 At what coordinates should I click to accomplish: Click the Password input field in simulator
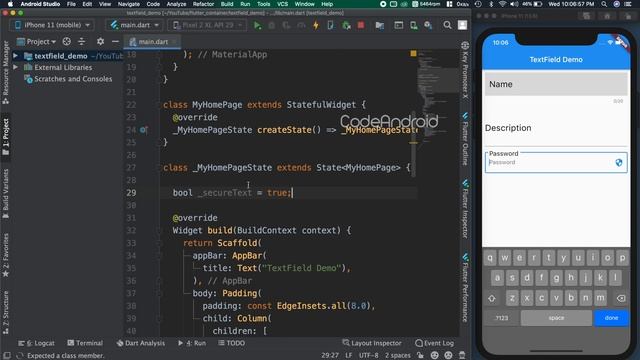[556, 162]
